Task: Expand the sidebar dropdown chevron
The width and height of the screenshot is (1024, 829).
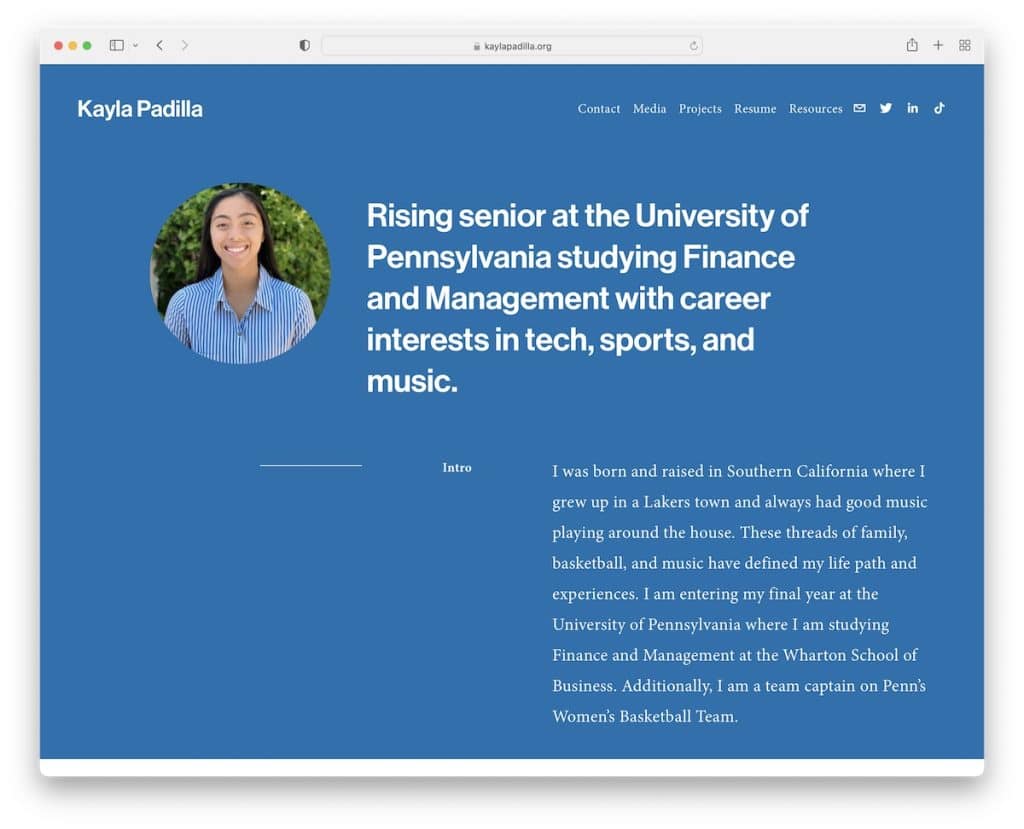Action: 135,46
